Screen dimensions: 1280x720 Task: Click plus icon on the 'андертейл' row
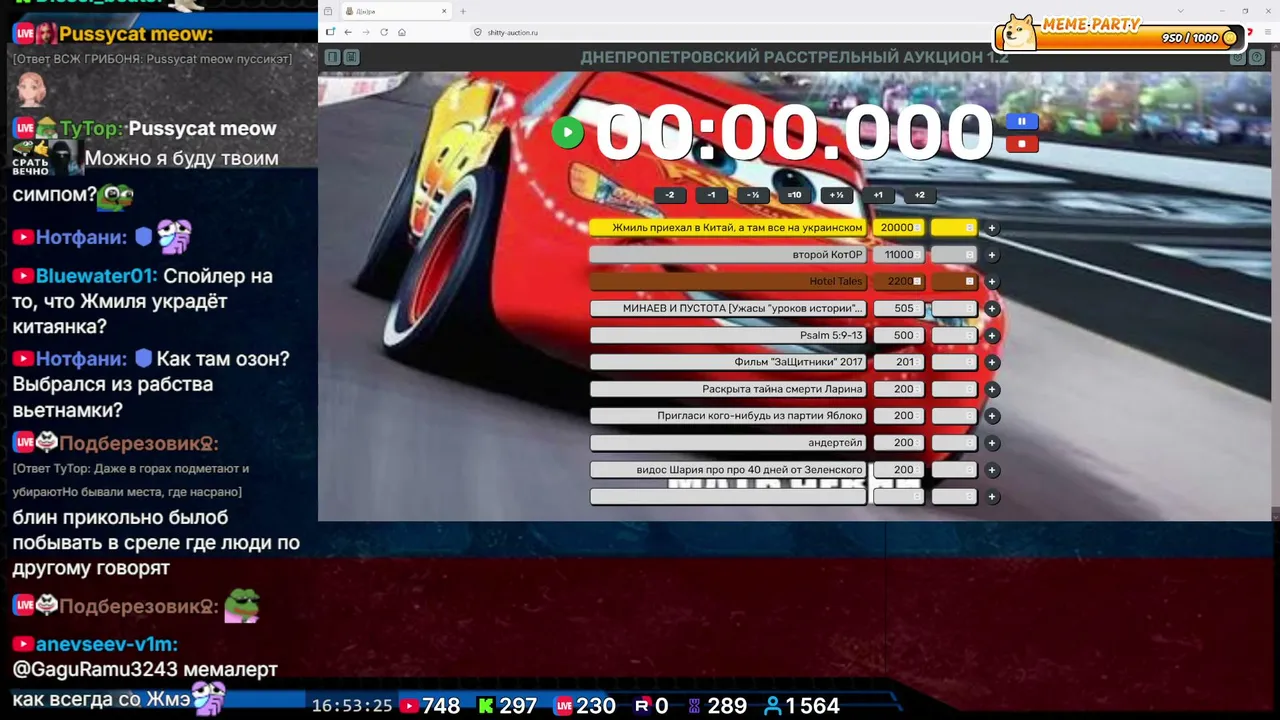[x=992, y=443]
